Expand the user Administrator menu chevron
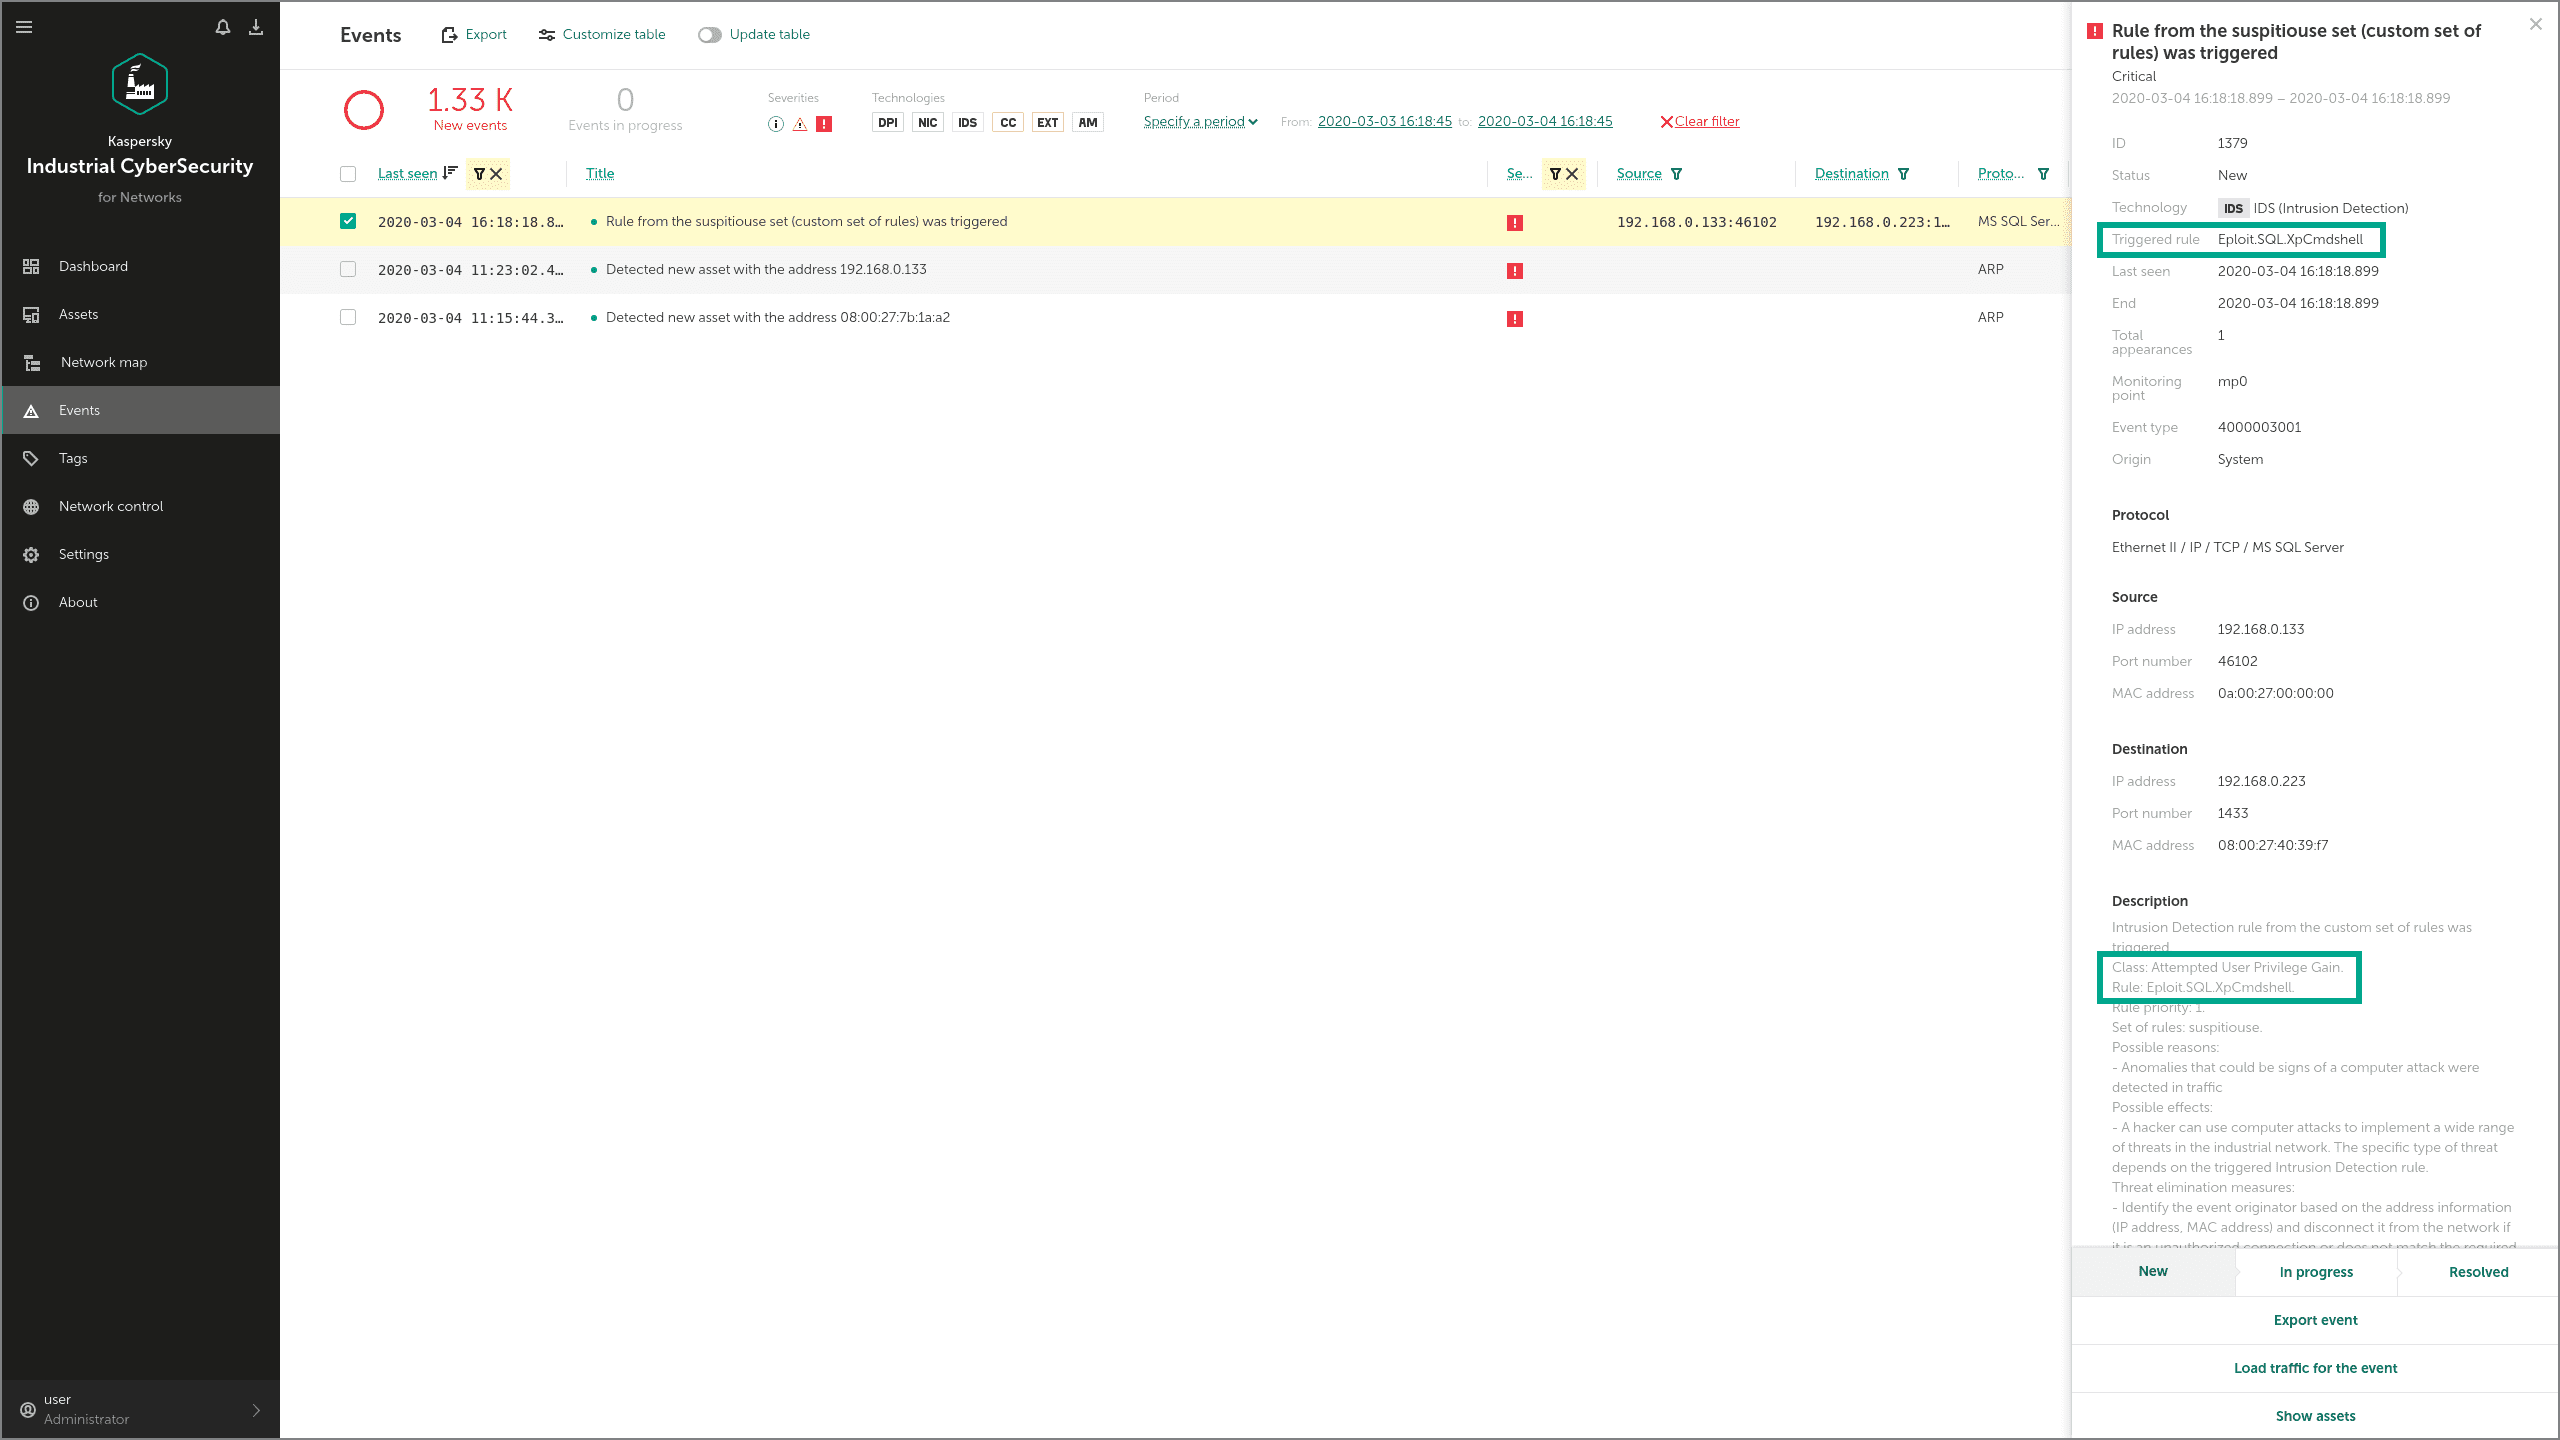This screenshot has width=2560, height=1440. (256, 1410)
